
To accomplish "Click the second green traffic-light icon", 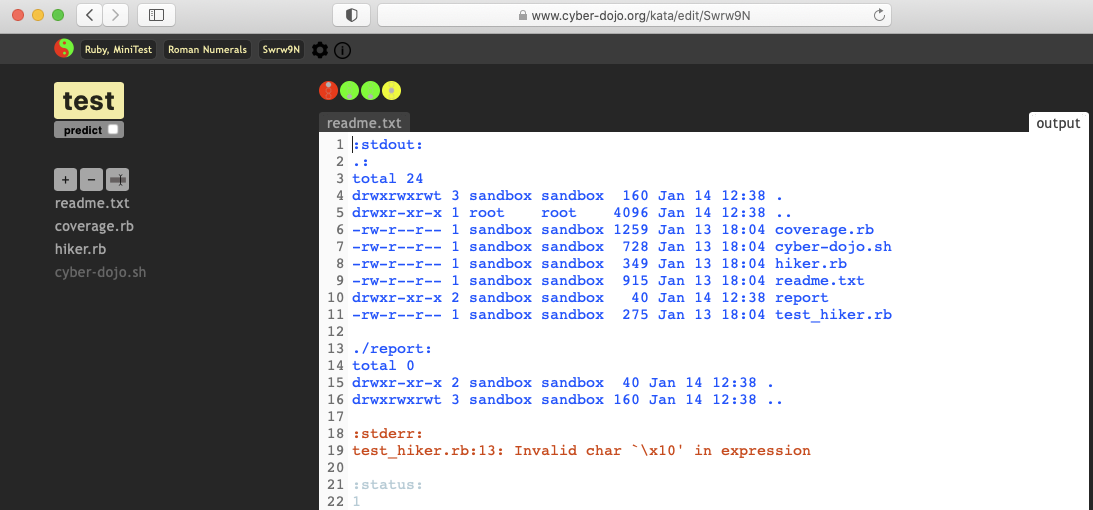I will (370, 91).
